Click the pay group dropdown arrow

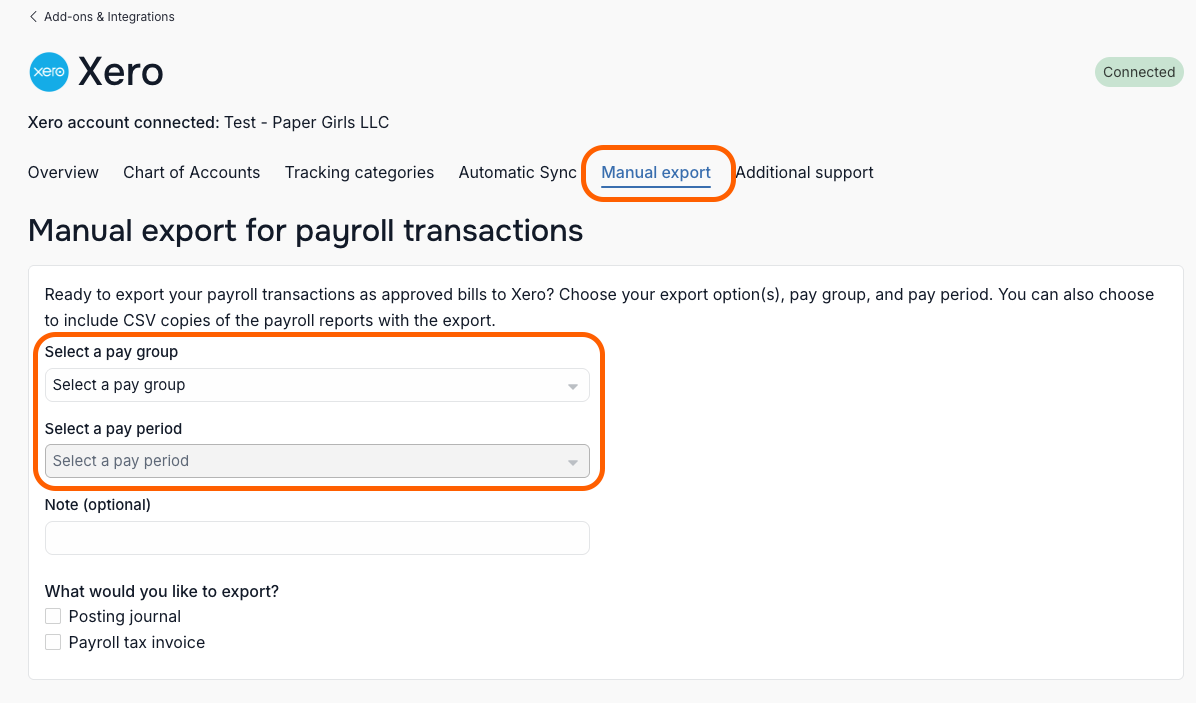[x=572, y=387]
